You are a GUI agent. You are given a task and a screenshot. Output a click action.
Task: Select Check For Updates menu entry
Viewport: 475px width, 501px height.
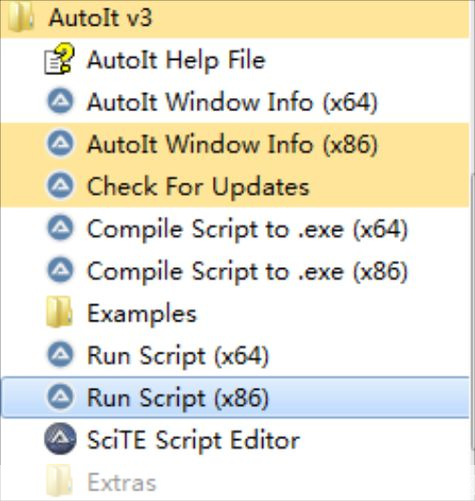tap(234, 186)
